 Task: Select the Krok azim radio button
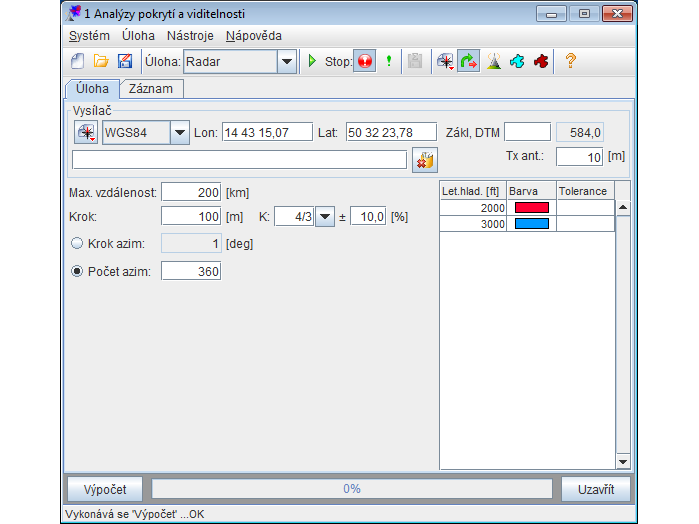(77, 243)
